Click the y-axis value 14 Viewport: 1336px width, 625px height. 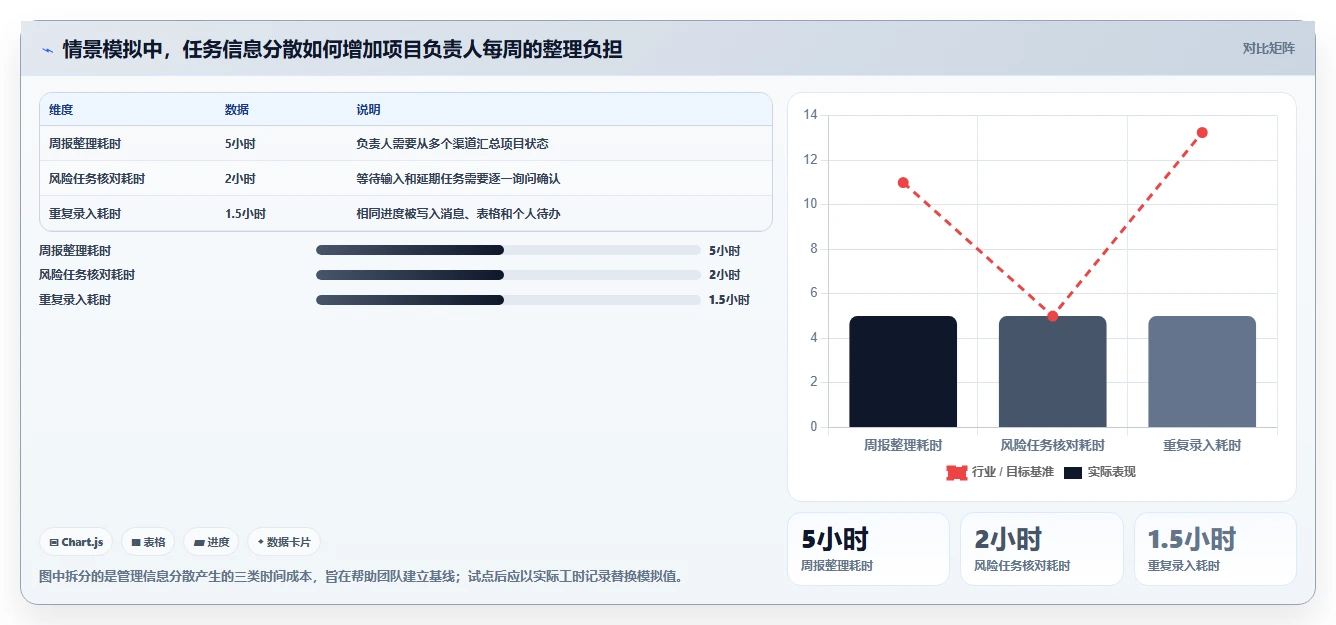pos(810,115)
